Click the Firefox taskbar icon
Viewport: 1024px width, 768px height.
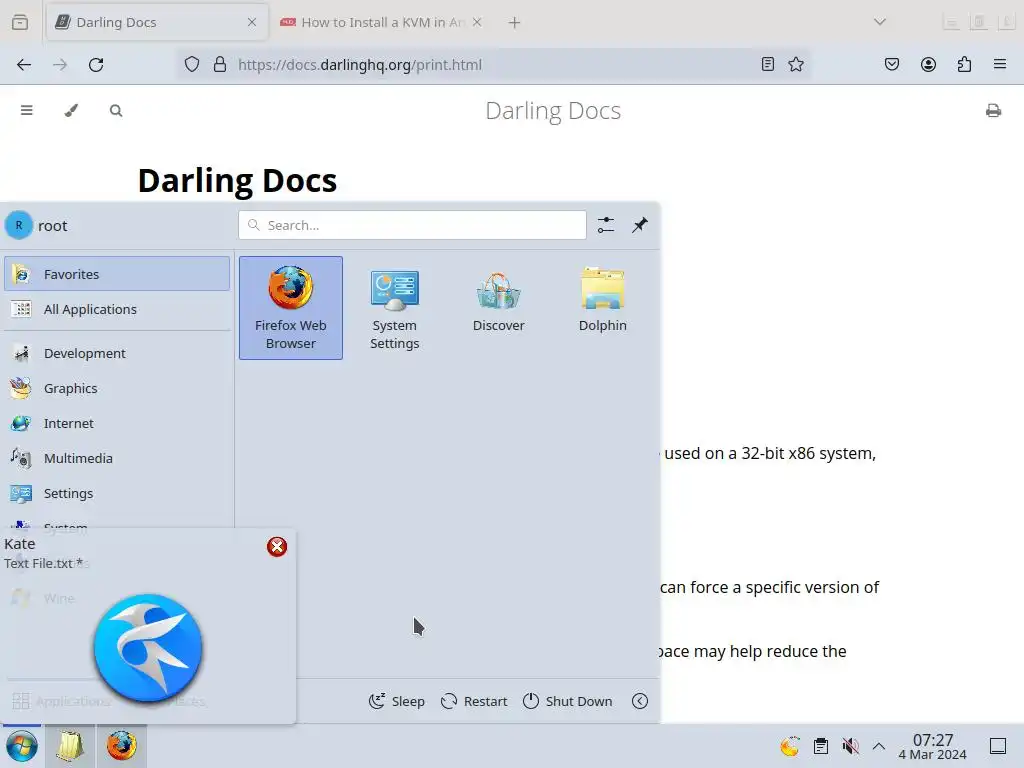[121, 746]
